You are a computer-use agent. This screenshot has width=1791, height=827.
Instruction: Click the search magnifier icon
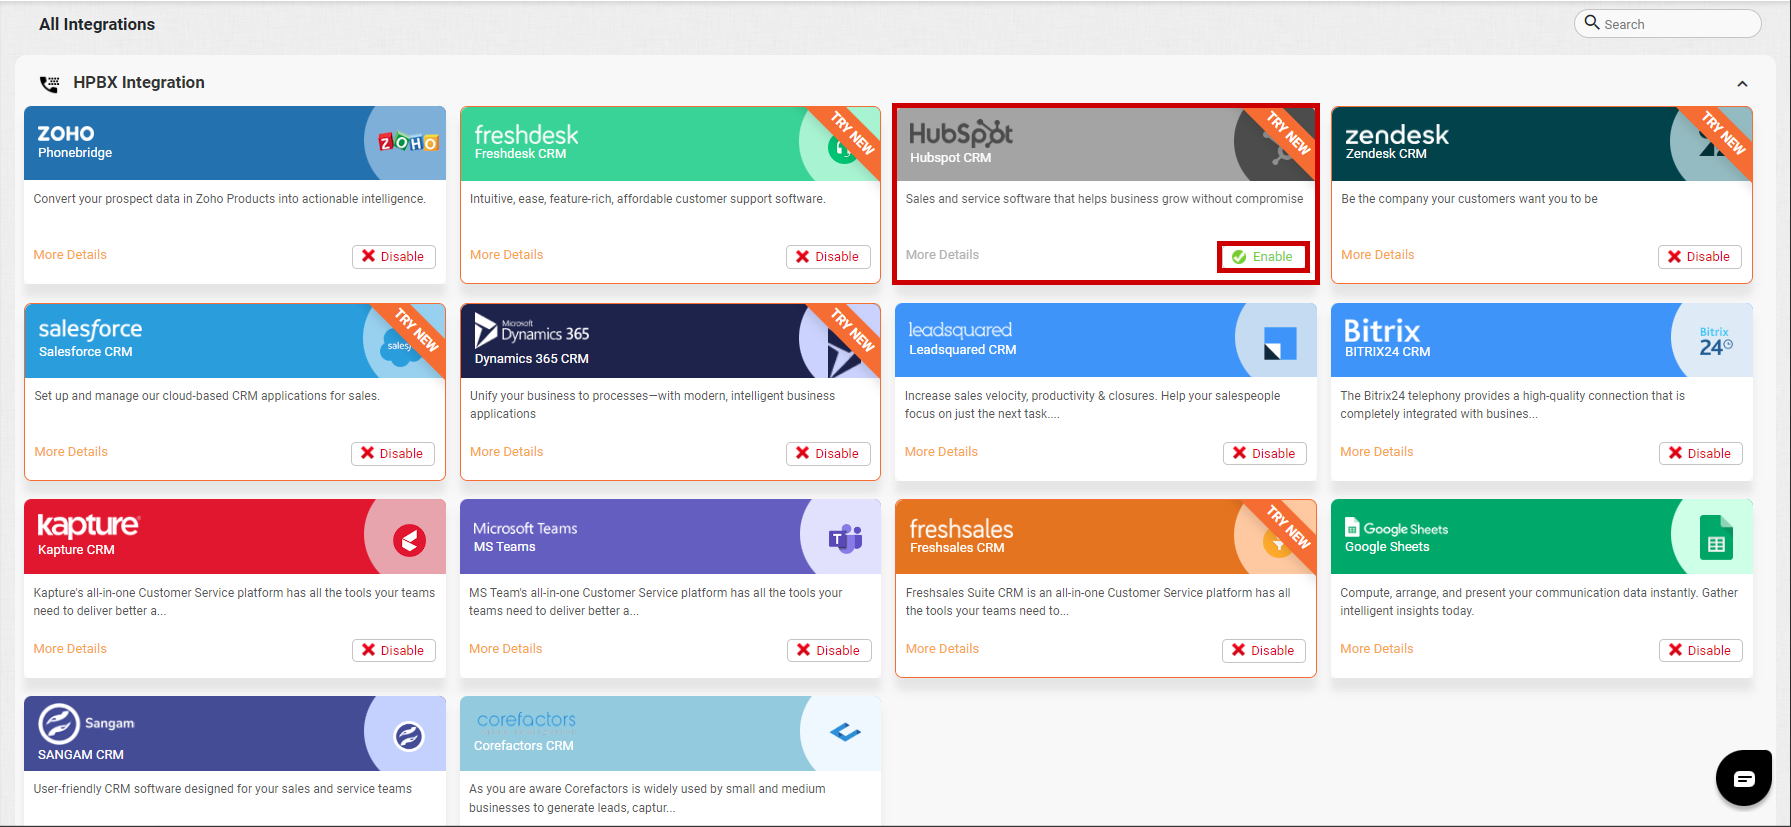1592,22
